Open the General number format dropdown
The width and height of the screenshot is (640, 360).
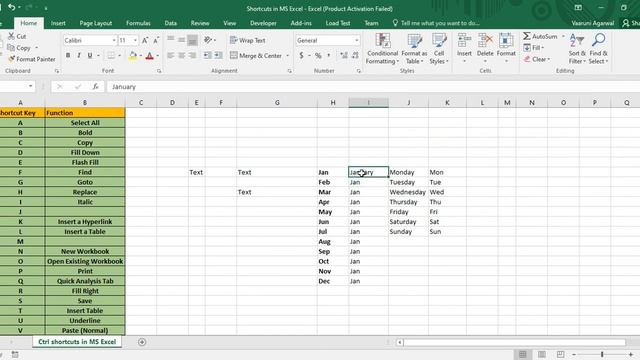tap(357, 40)
